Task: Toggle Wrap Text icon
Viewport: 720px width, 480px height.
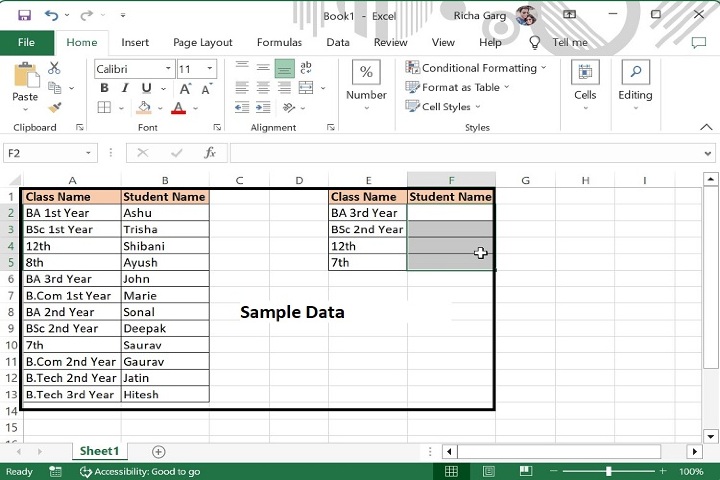Action: pyautogui.click(x=306, y=68)
